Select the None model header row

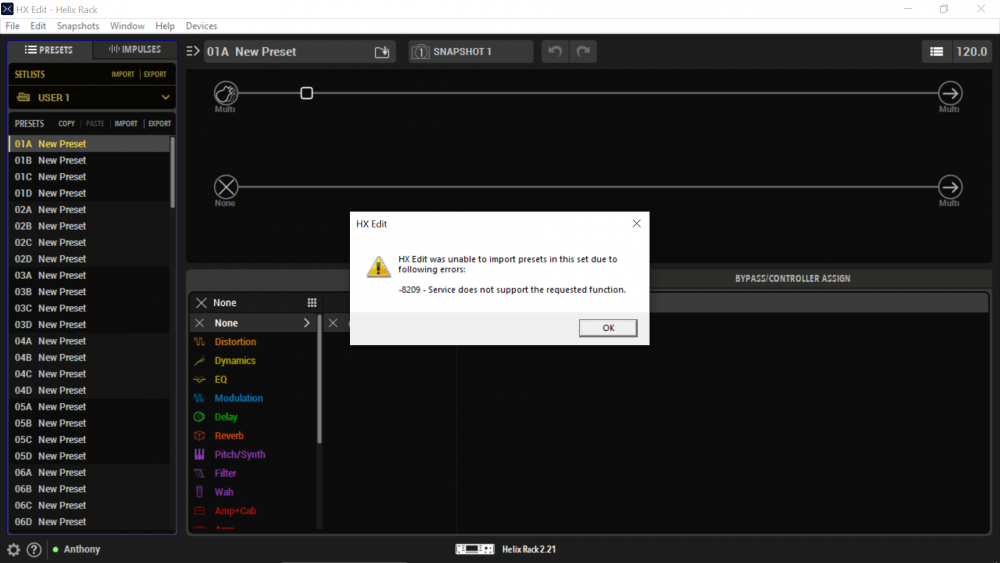[x=255, y=302]
